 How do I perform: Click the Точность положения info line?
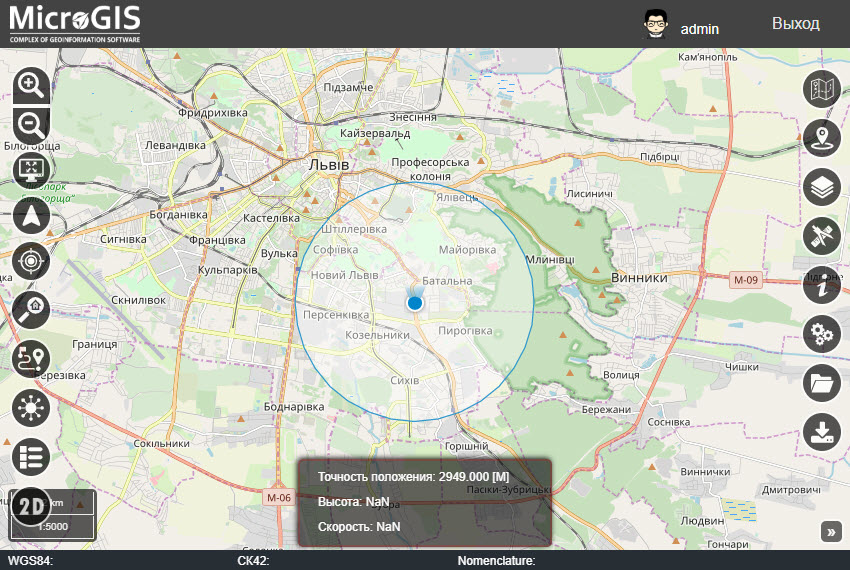[x=414, y=477]
